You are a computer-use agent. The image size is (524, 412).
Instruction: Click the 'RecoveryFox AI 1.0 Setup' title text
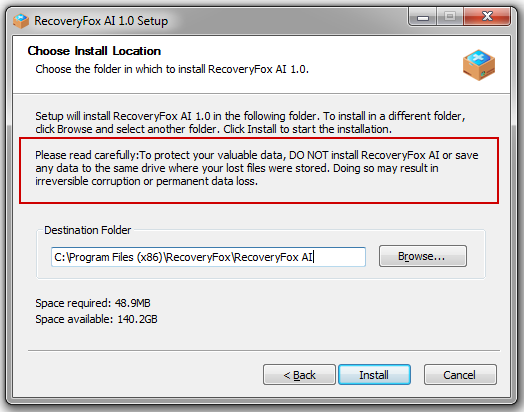[101, 21]
